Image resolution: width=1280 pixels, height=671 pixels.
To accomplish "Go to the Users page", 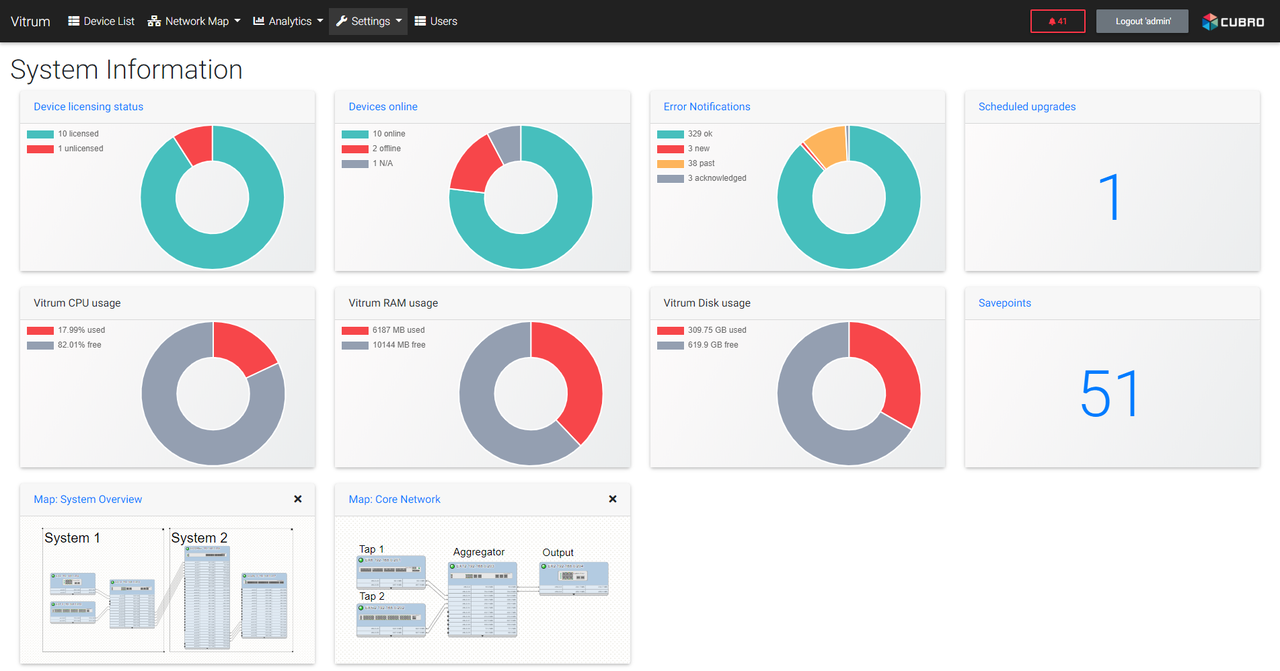I will coord(436,21).
